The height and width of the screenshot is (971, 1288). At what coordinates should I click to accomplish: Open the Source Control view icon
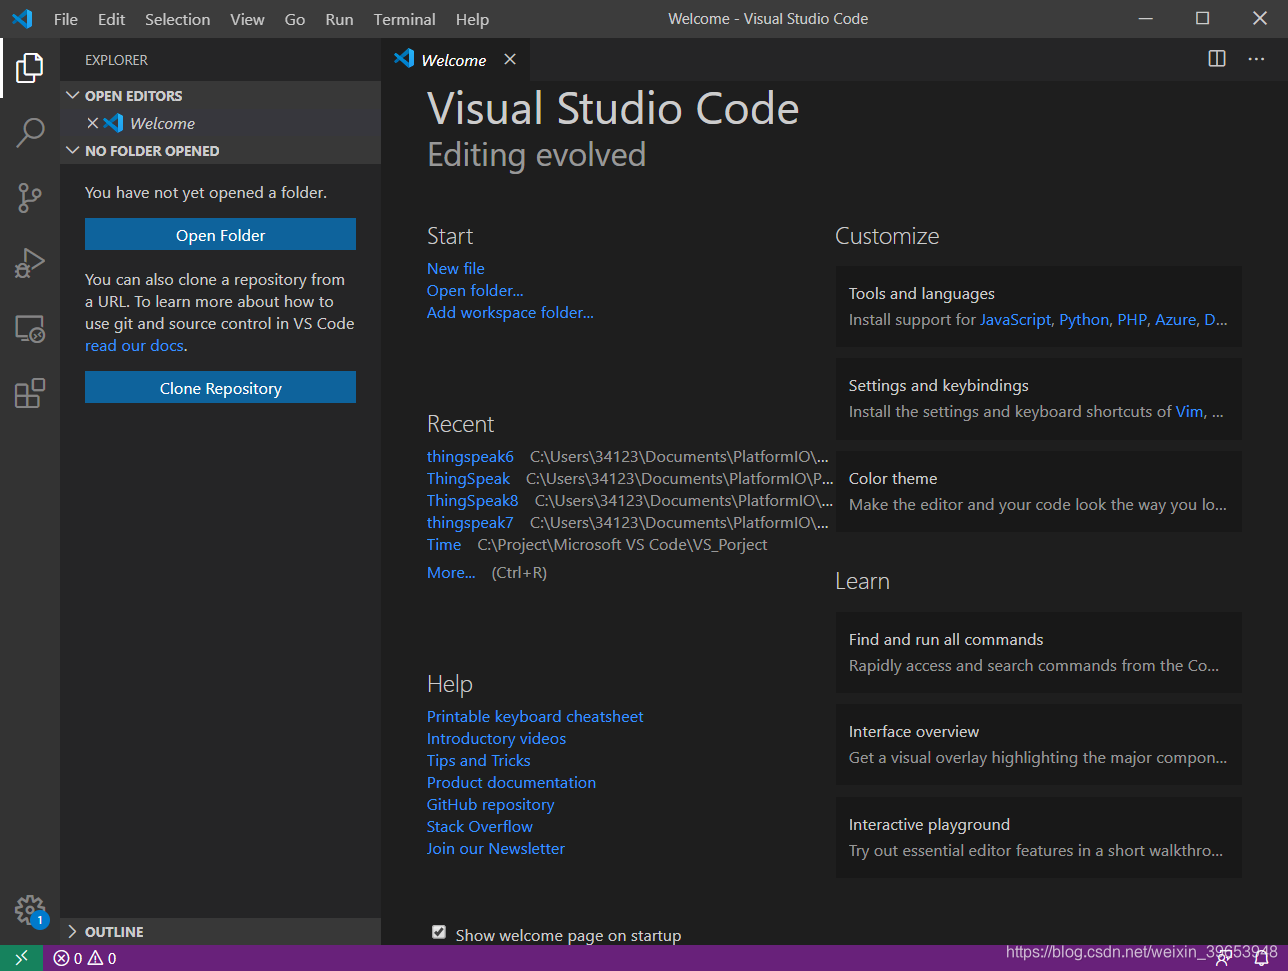pyautogui.click(x=30, y=198)
